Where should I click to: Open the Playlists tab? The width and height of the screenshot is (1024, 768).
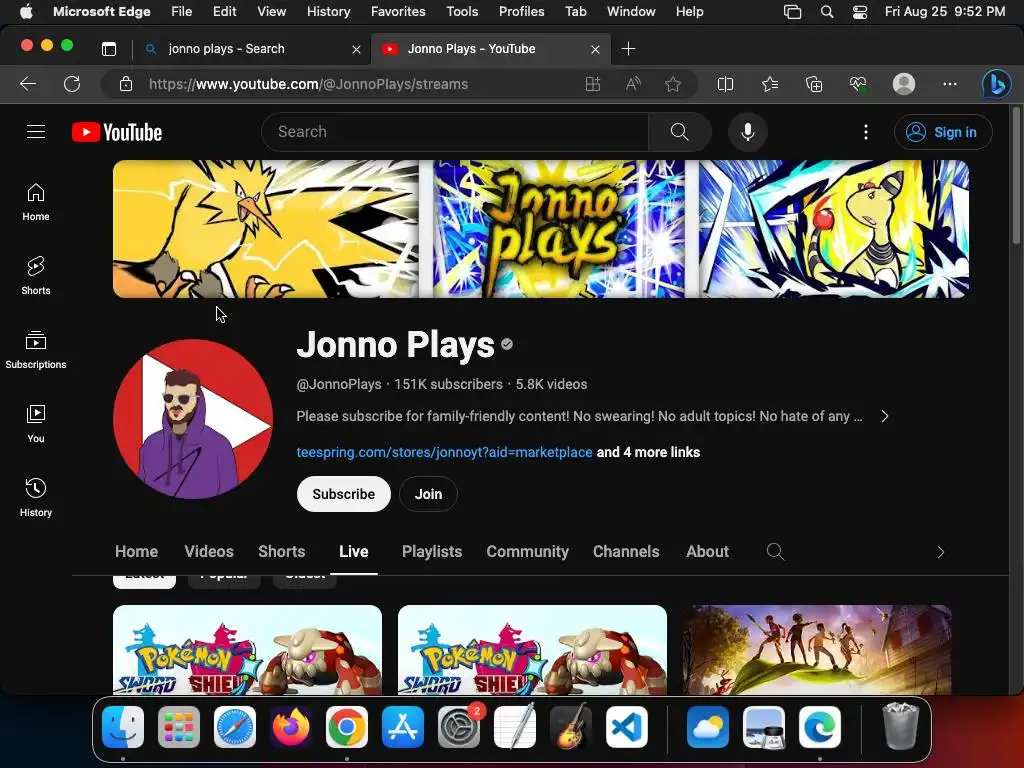click(432, 551)
